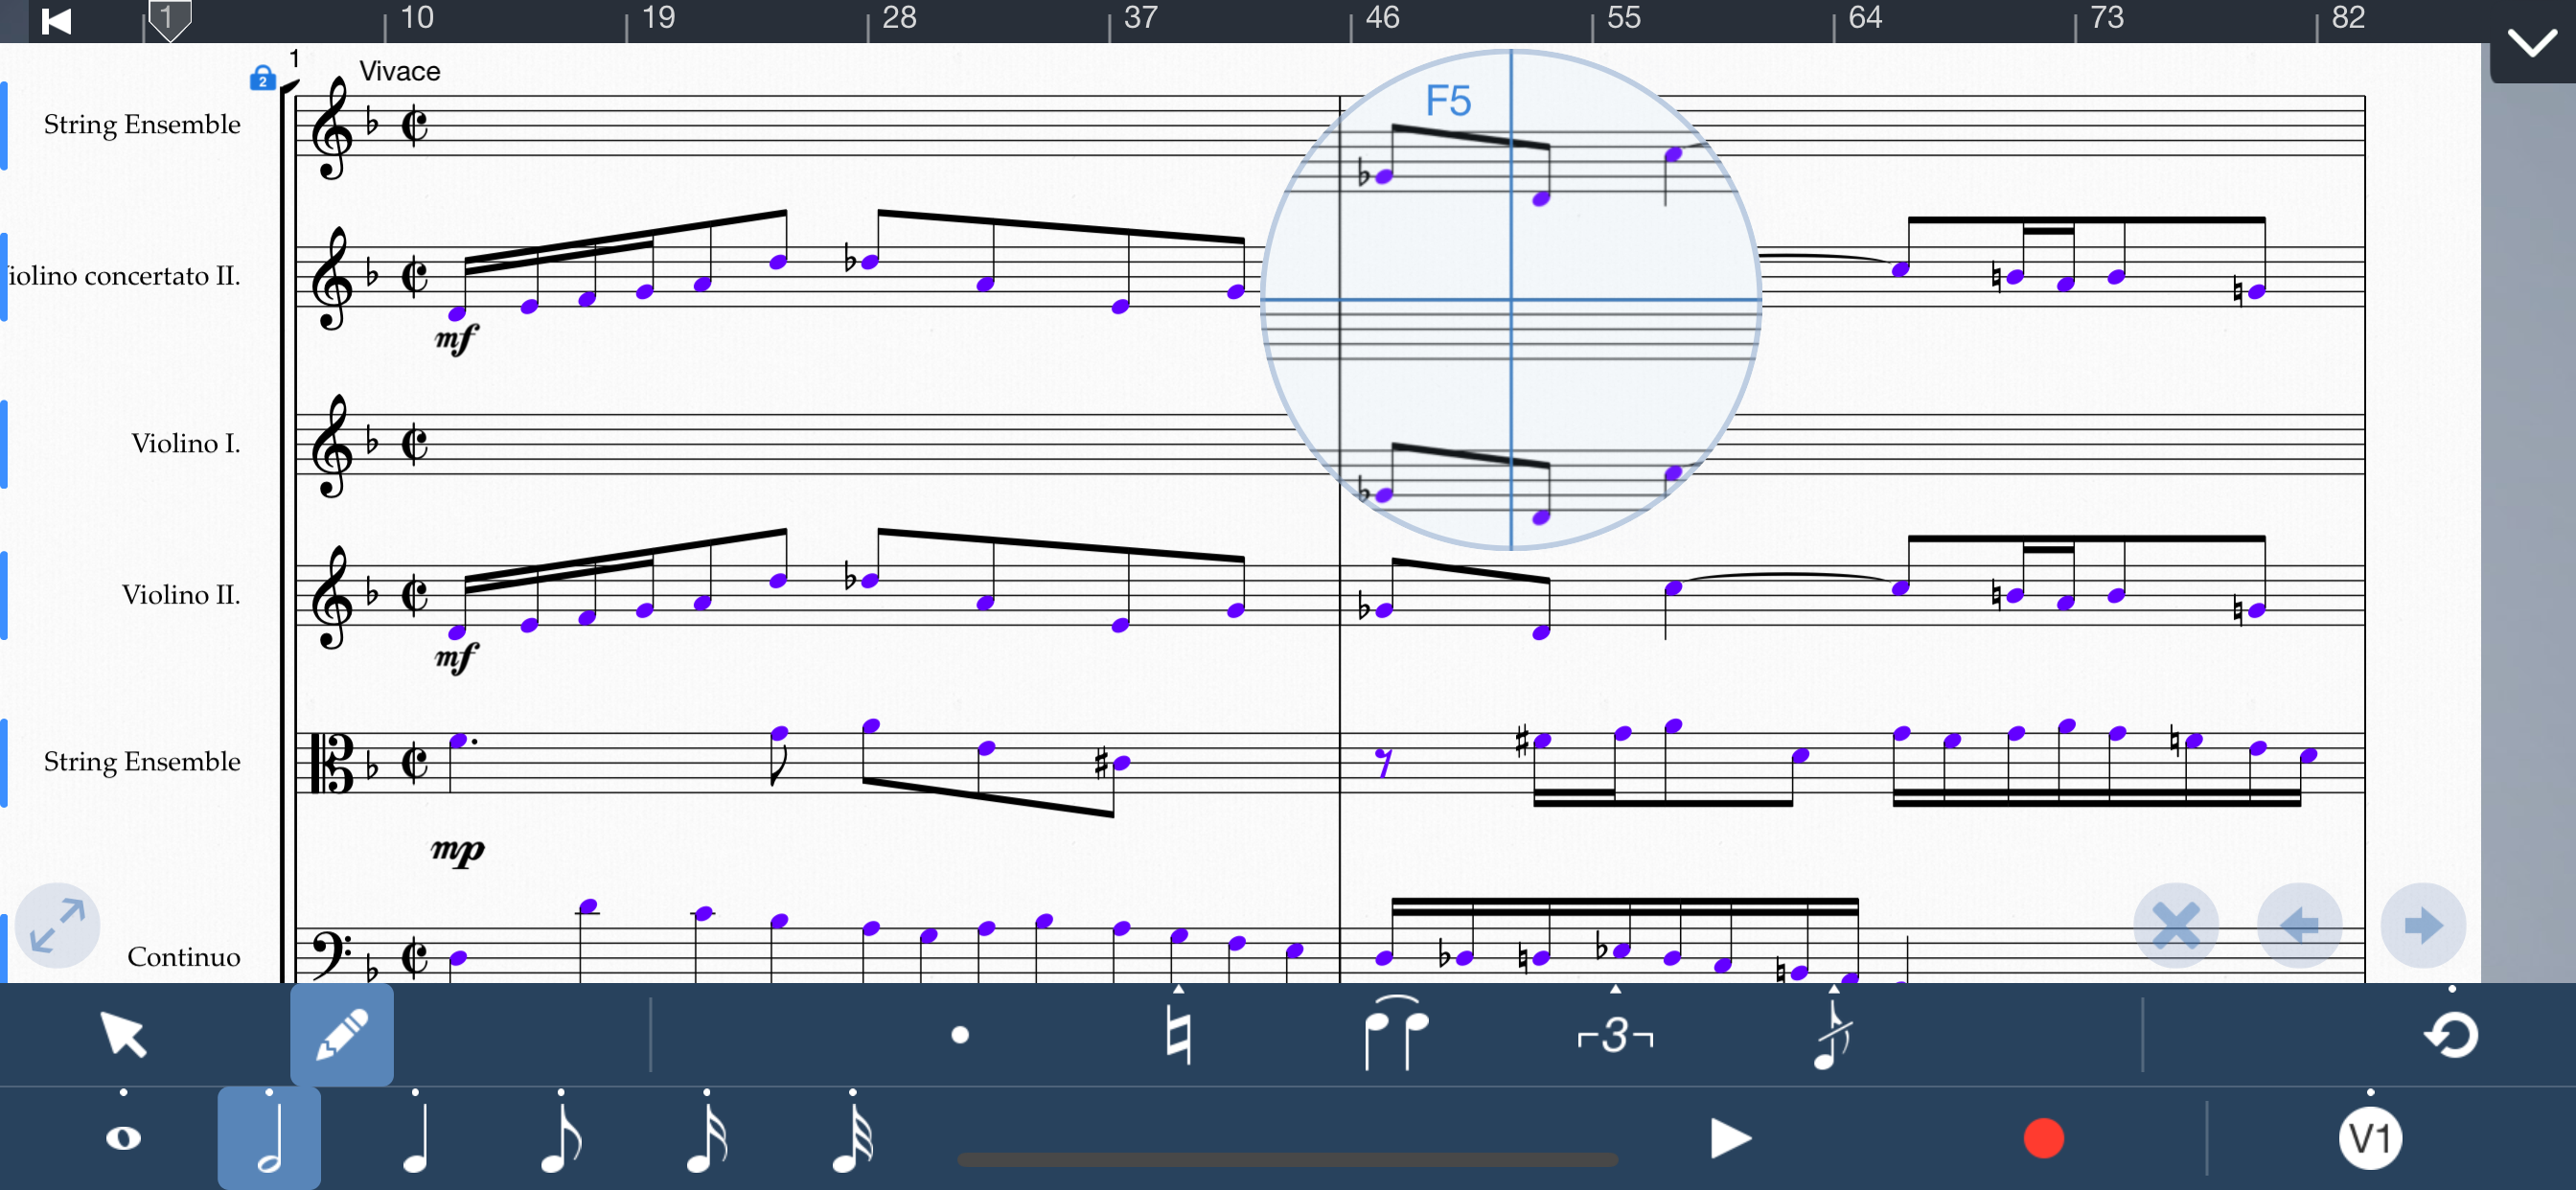Switch voice with V1 button
The height and width of the screenshot is (1190, 2576).
pyautogui.click(x=2369, y=1138)
